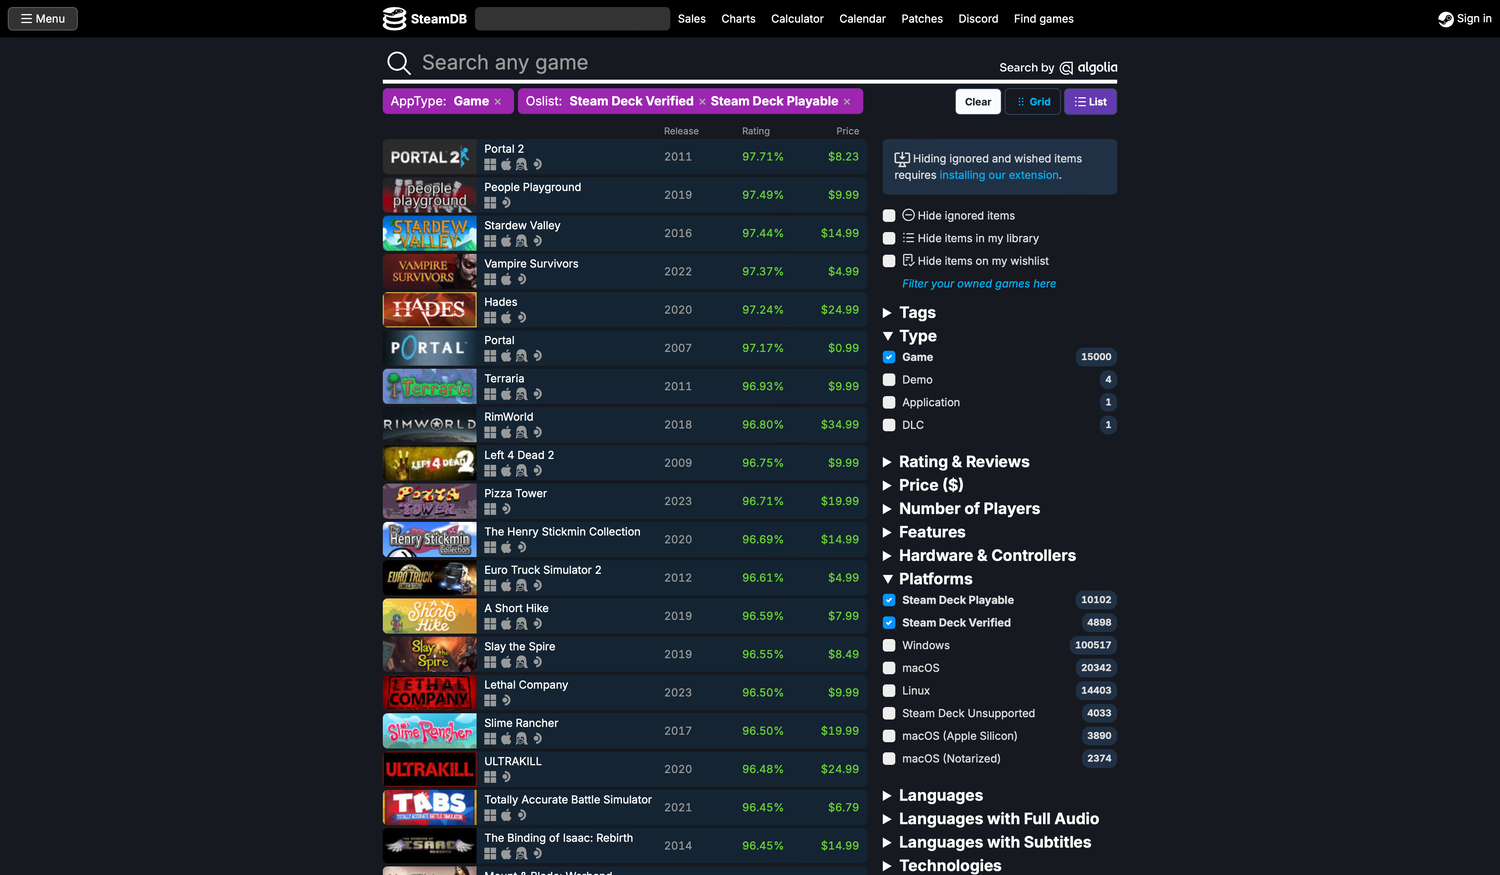Click the Windows icon under Stardew Valley

[490, 241]
